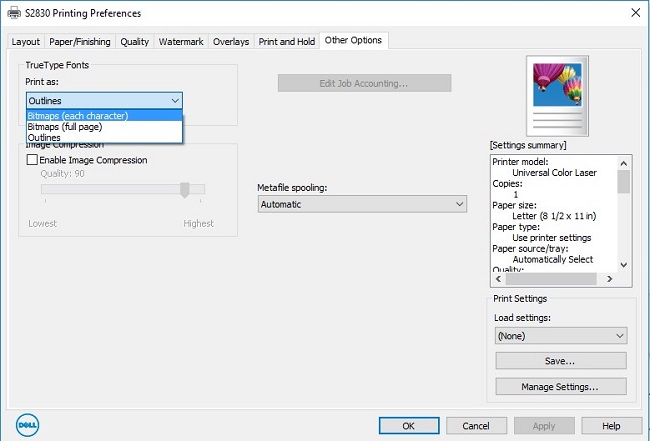Click 'Automatically Select' in settings summary

click(x=553, y=259)
